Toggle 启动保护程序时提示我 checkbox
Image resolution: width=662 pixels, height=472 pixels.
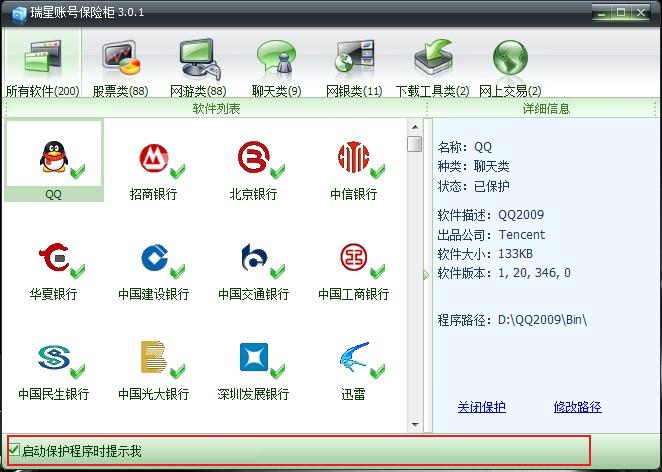point(14,450)
